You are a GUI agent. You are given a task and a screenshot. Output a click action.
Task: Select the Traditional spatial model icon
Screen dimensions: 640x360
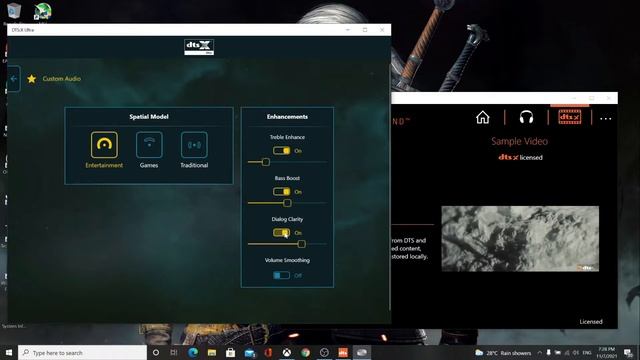click(x=194, y=144)
